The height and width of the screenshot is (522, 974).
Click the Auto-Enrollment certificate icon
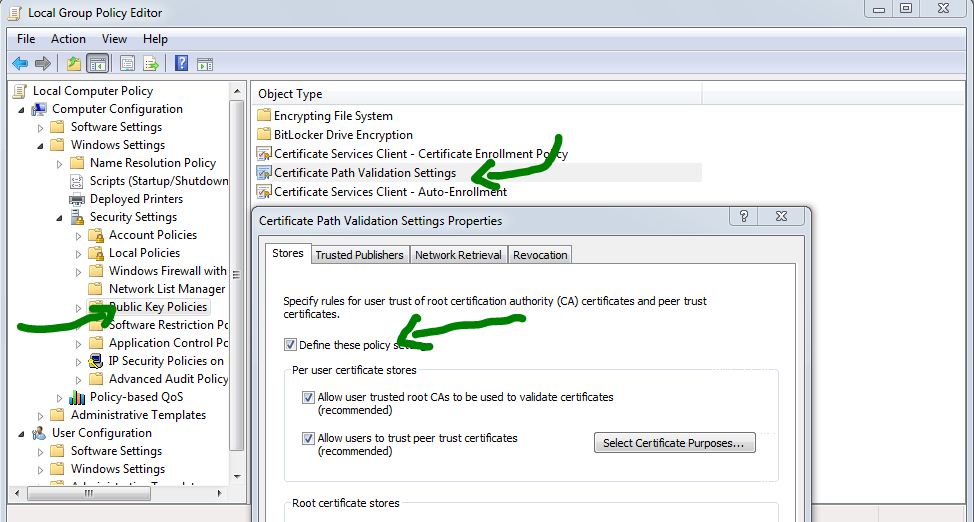(264, 191)
